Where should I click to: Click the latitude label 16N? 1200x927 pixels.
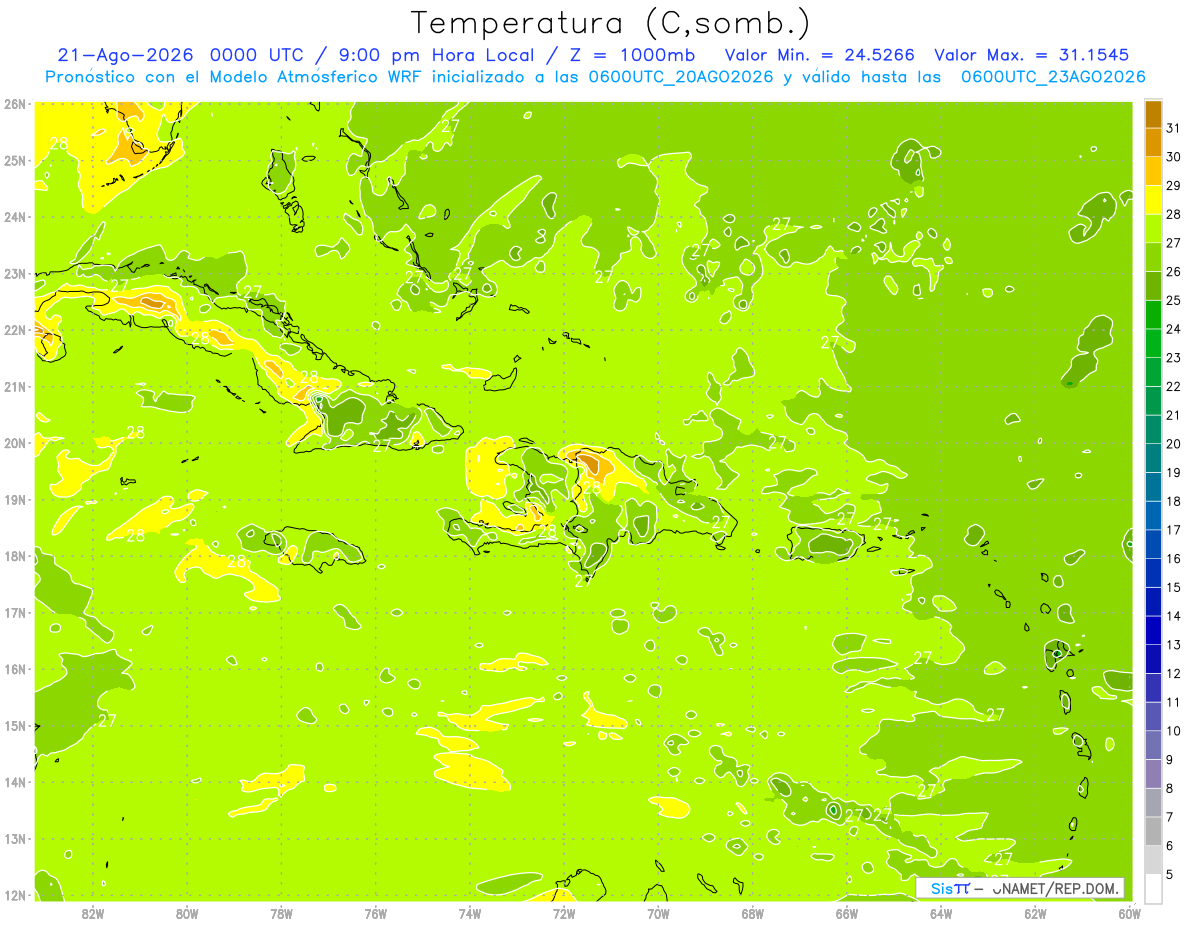(15, 669)
